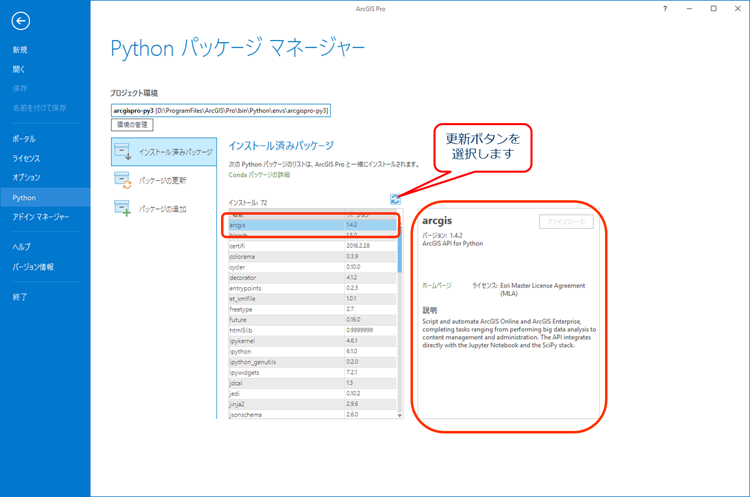Select the jinja2 package row

[313, 404]
